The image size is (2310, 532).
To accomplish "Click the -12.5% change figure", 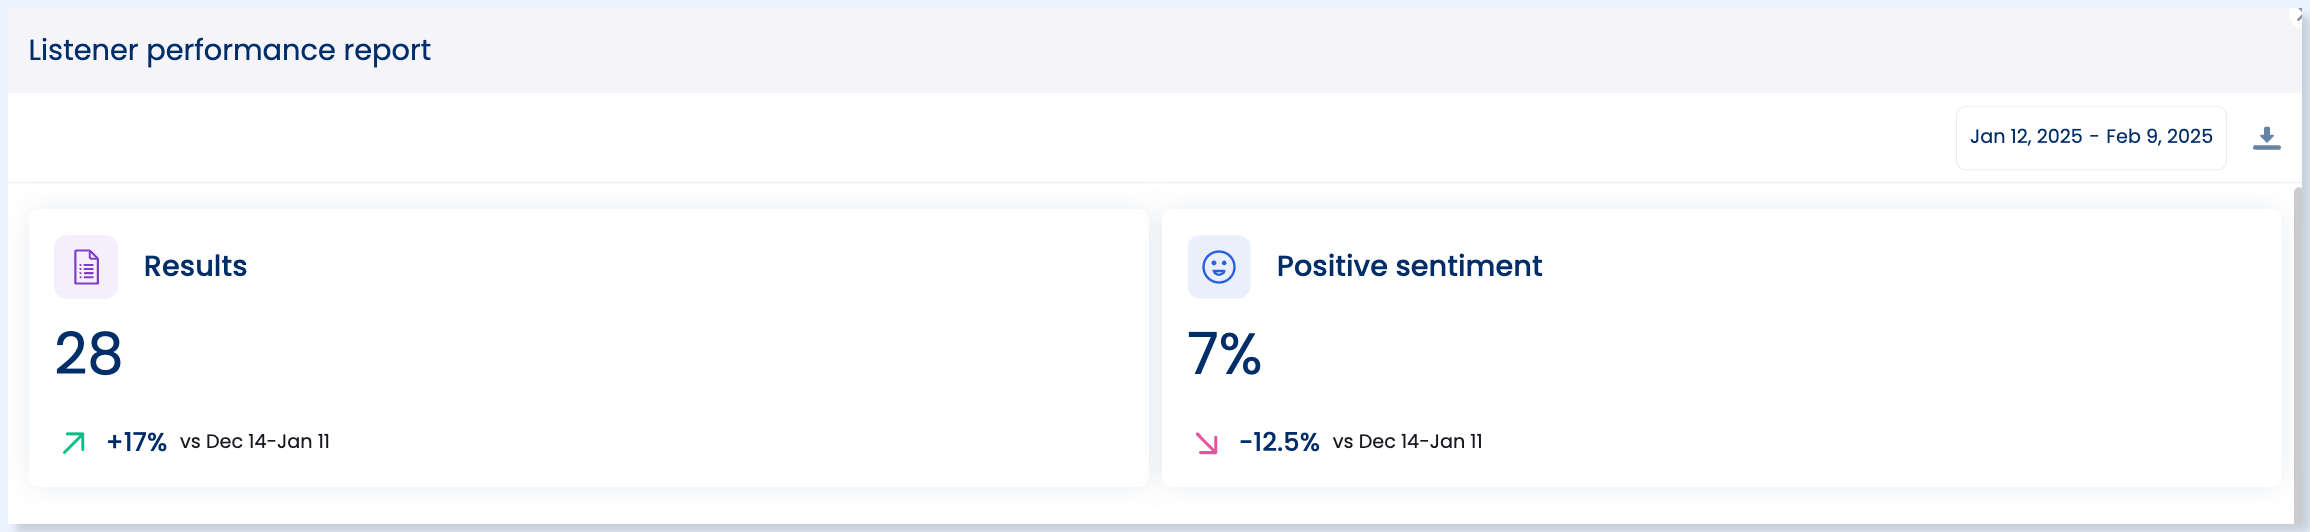I will tap(1279, 442).
